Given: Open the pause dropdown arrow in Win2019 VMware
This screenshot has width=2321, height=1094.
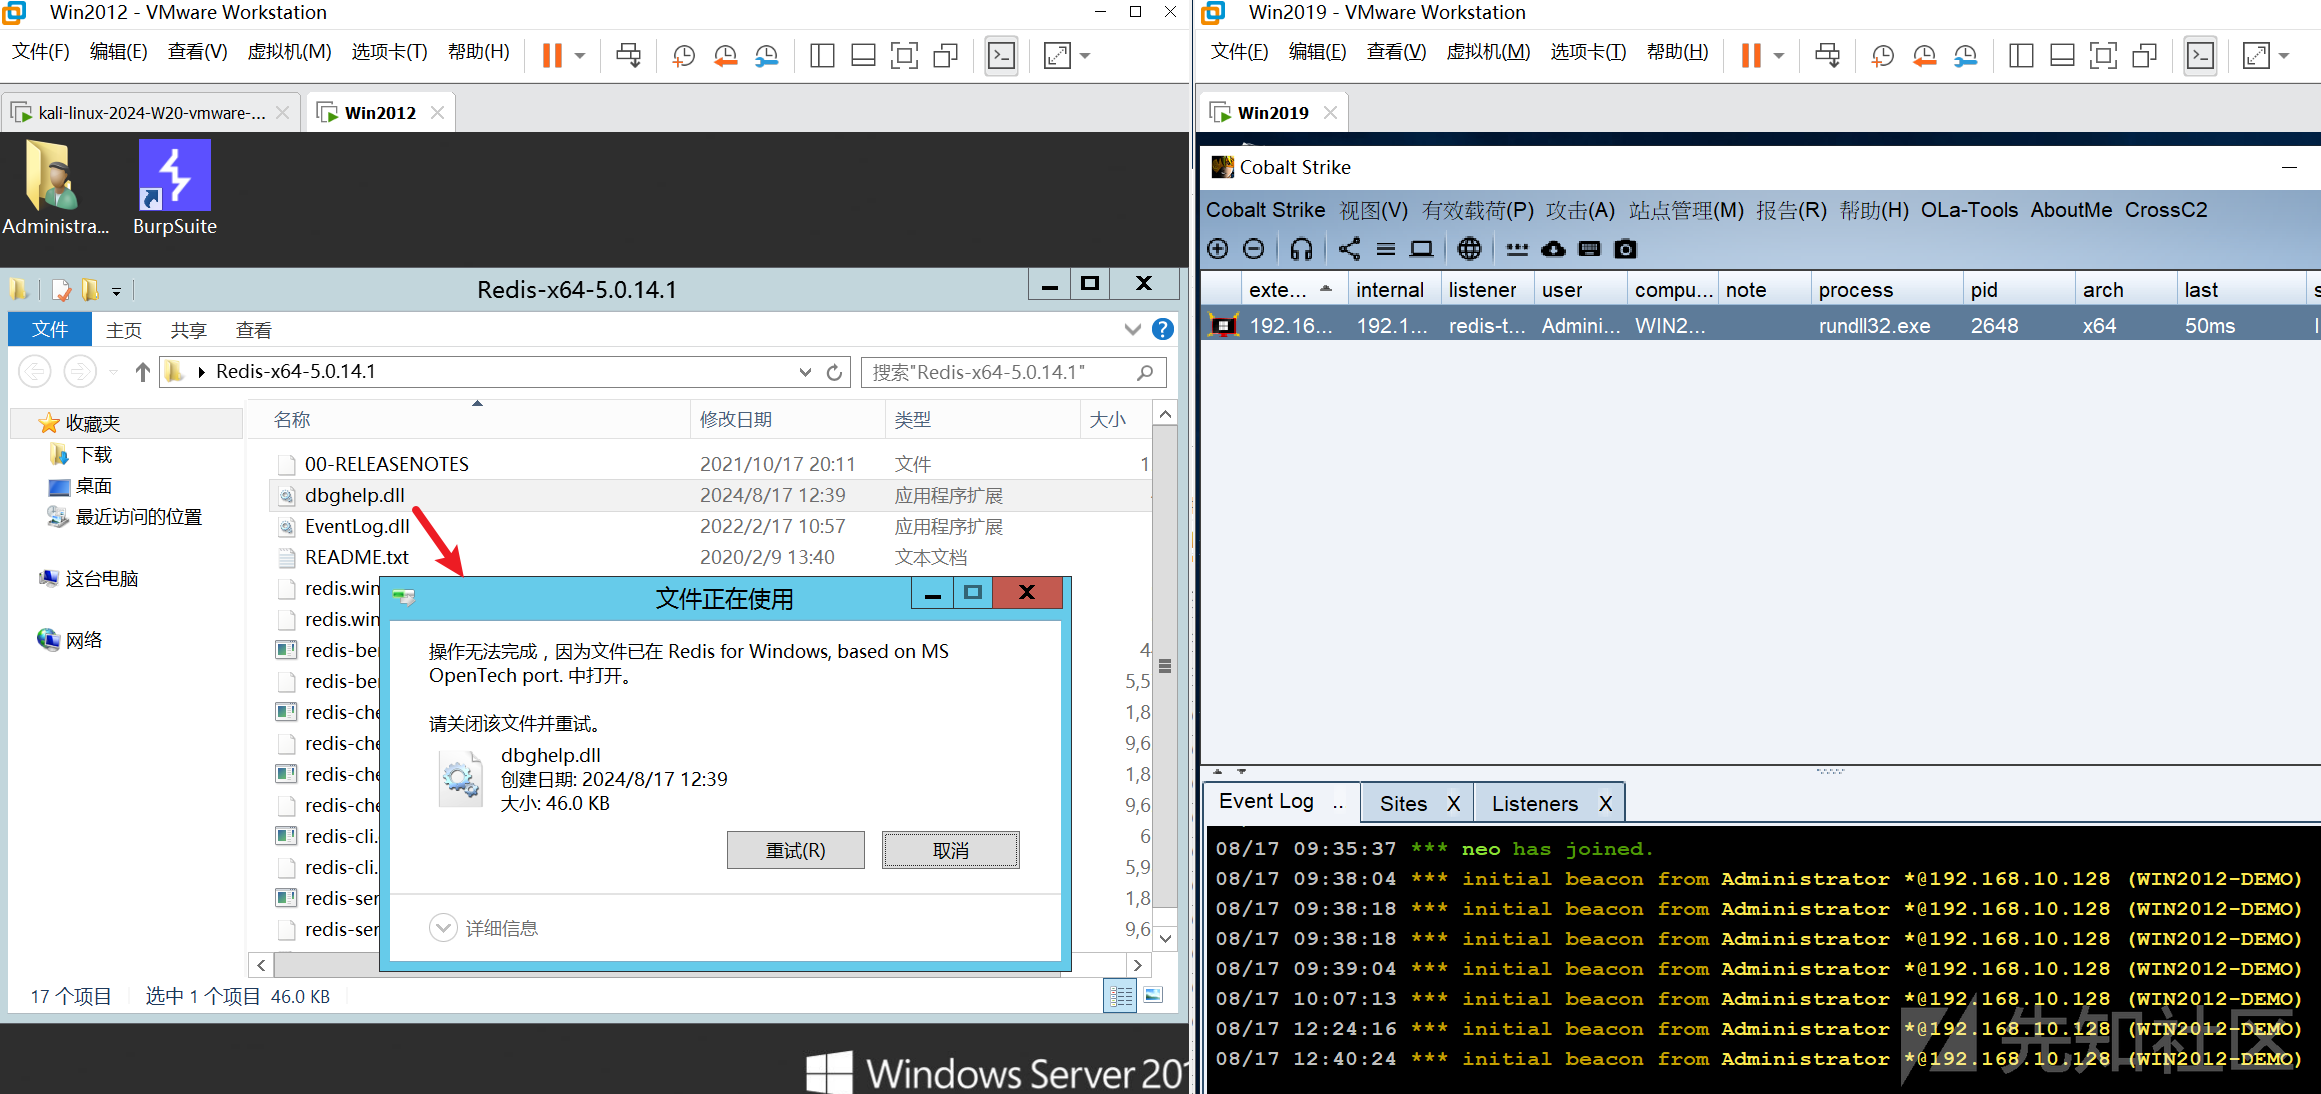Looking at the screenshot, I should (x=1779, y=56).
